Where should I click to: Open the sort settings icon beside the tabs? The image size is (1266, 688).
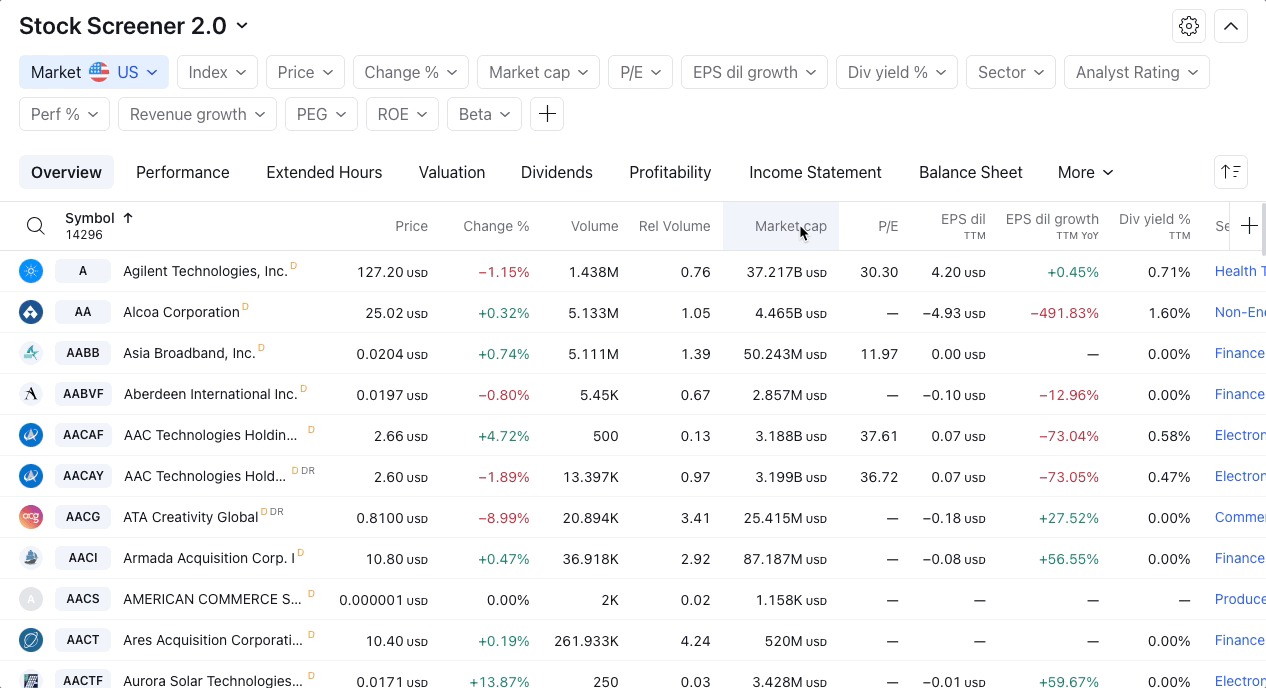coord(1231,172)
